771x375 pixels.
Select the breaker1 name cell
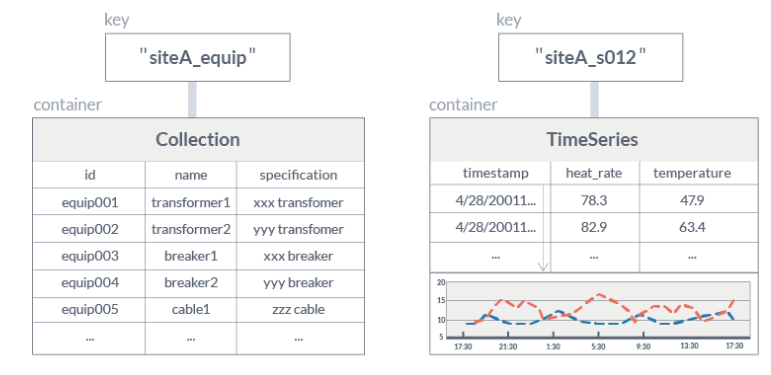pos(191,256)
